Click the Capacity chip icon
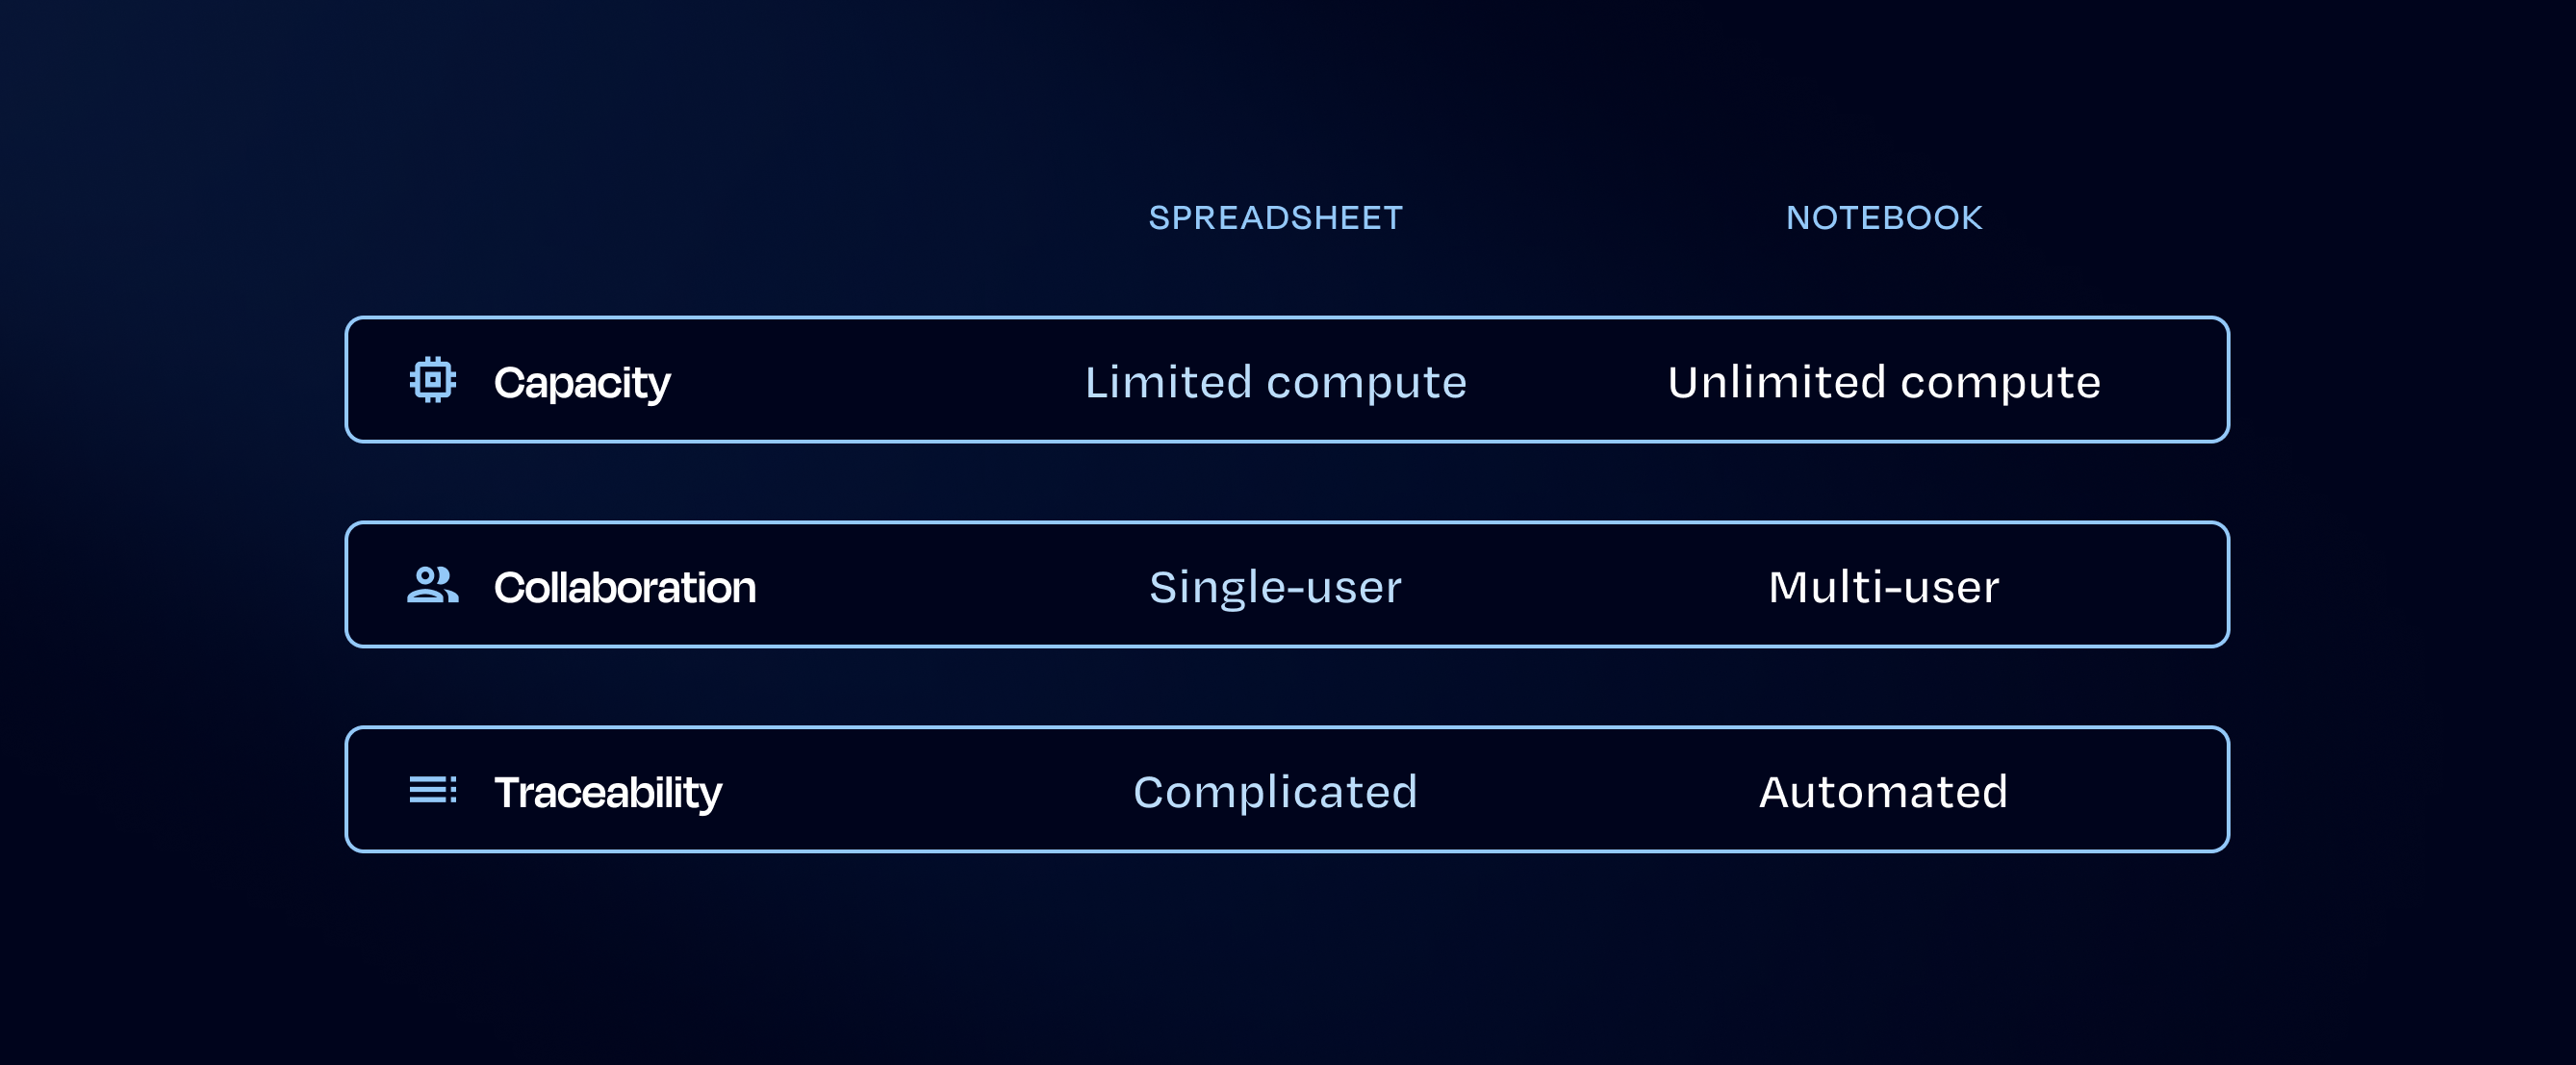The image size is (2576, 1065). (433, 380)
